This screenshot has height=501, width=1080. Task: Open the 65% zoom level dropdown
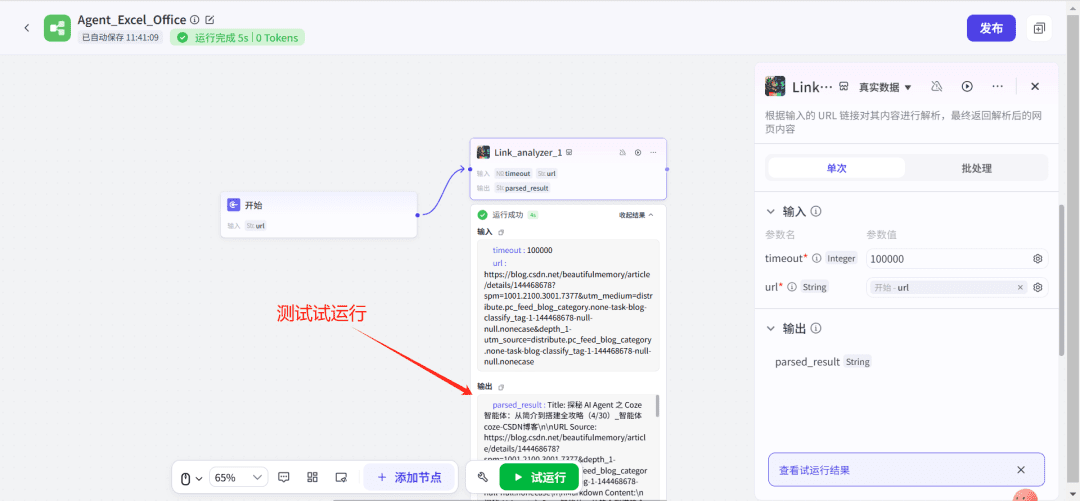tap(239, 478)
